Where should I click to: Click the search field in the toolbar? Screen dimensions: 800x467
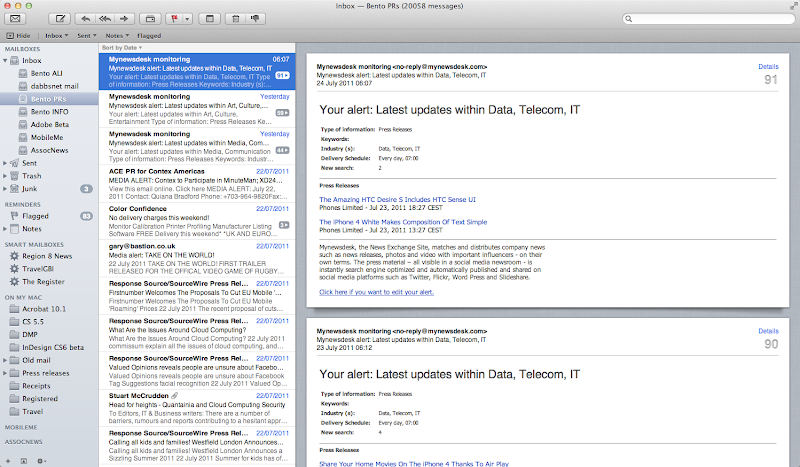(708, 19)
